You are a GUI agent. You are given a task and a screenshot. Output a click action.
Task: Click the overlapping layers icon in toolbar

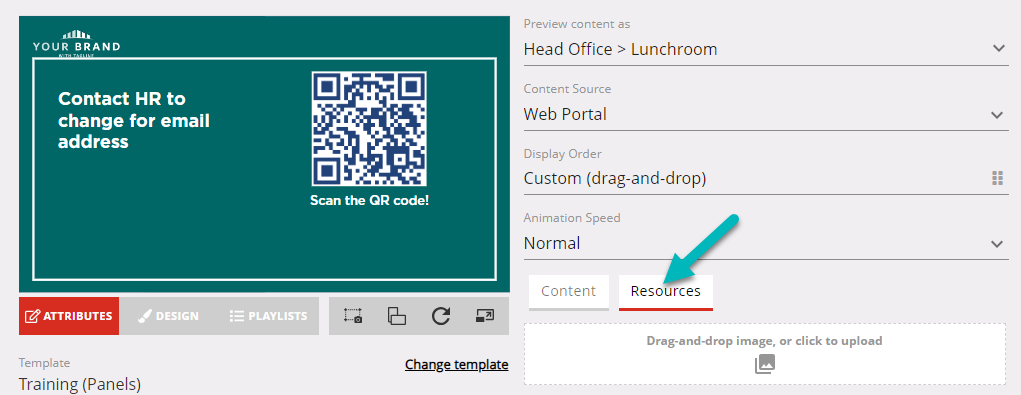coord(397,316)
